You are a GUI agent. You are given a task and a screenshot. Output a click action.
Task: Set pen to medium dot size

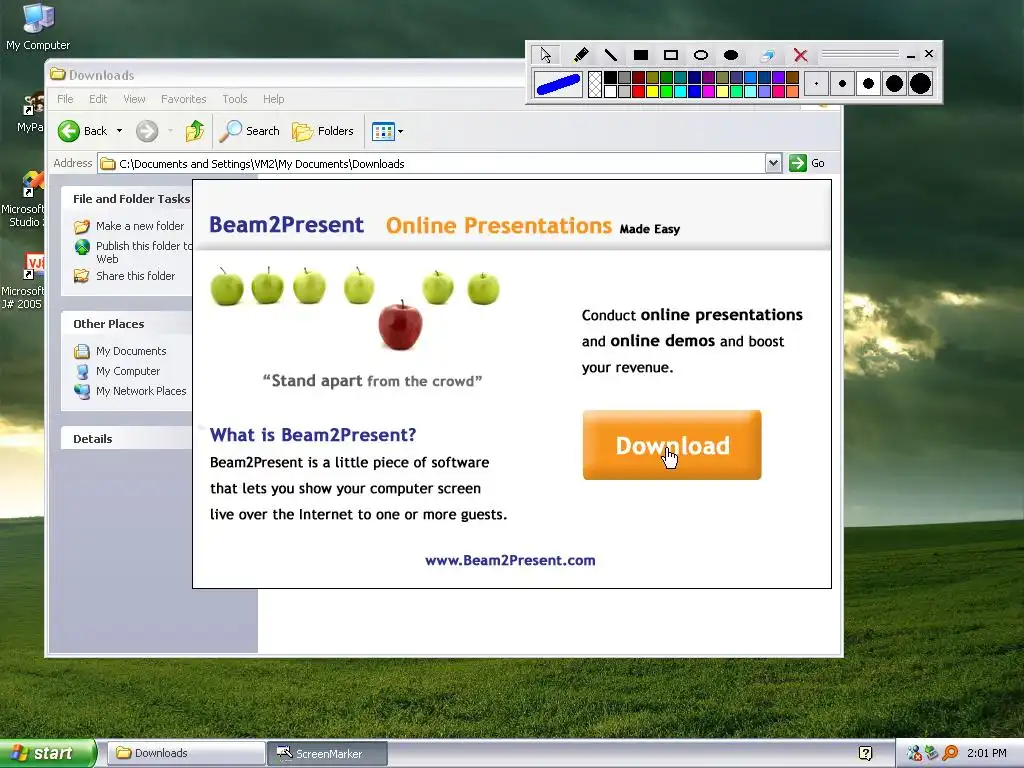point(869,84)
